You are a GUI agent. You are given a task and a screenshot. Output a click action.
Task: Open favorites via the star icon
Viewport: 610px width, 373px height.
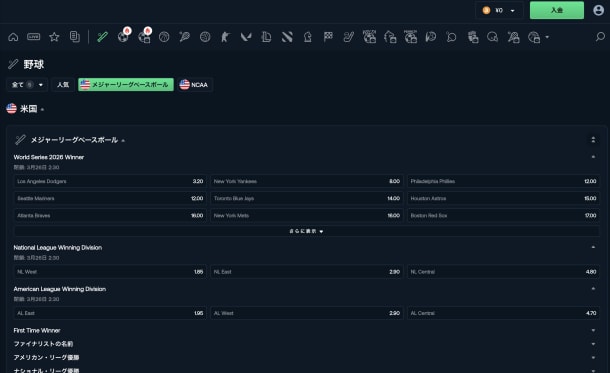(54, 37)
